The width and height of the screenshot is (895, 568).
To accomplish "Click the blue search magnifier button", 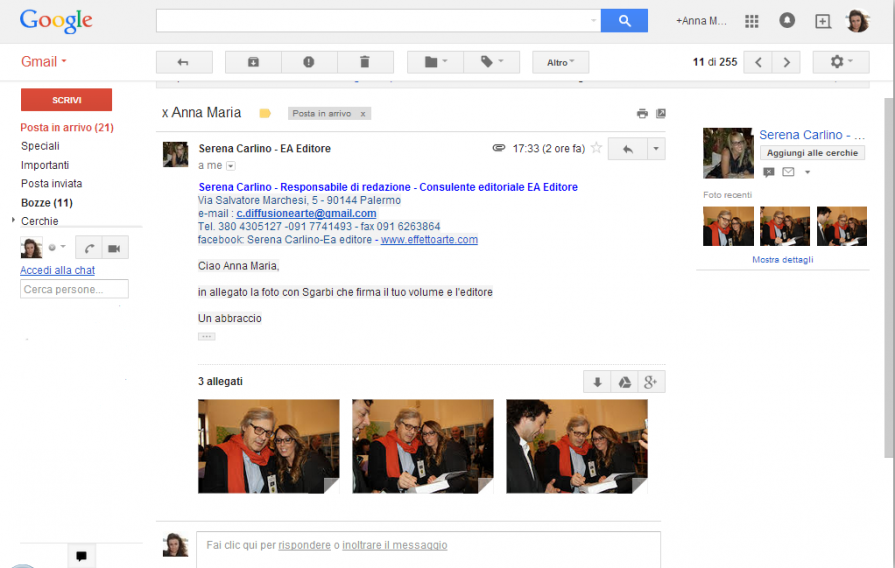I will (624, 21).
